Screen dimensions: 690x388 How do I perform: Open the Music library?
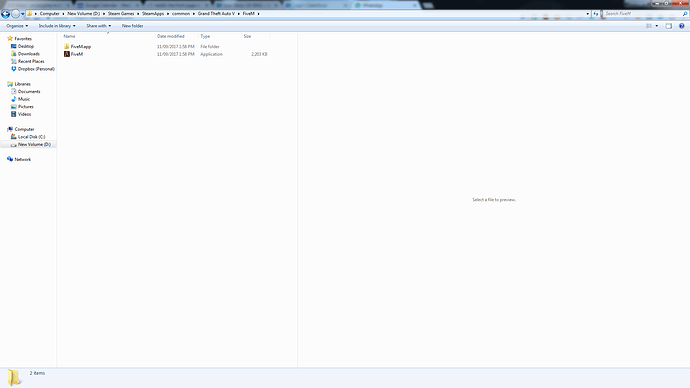point(24,99)
